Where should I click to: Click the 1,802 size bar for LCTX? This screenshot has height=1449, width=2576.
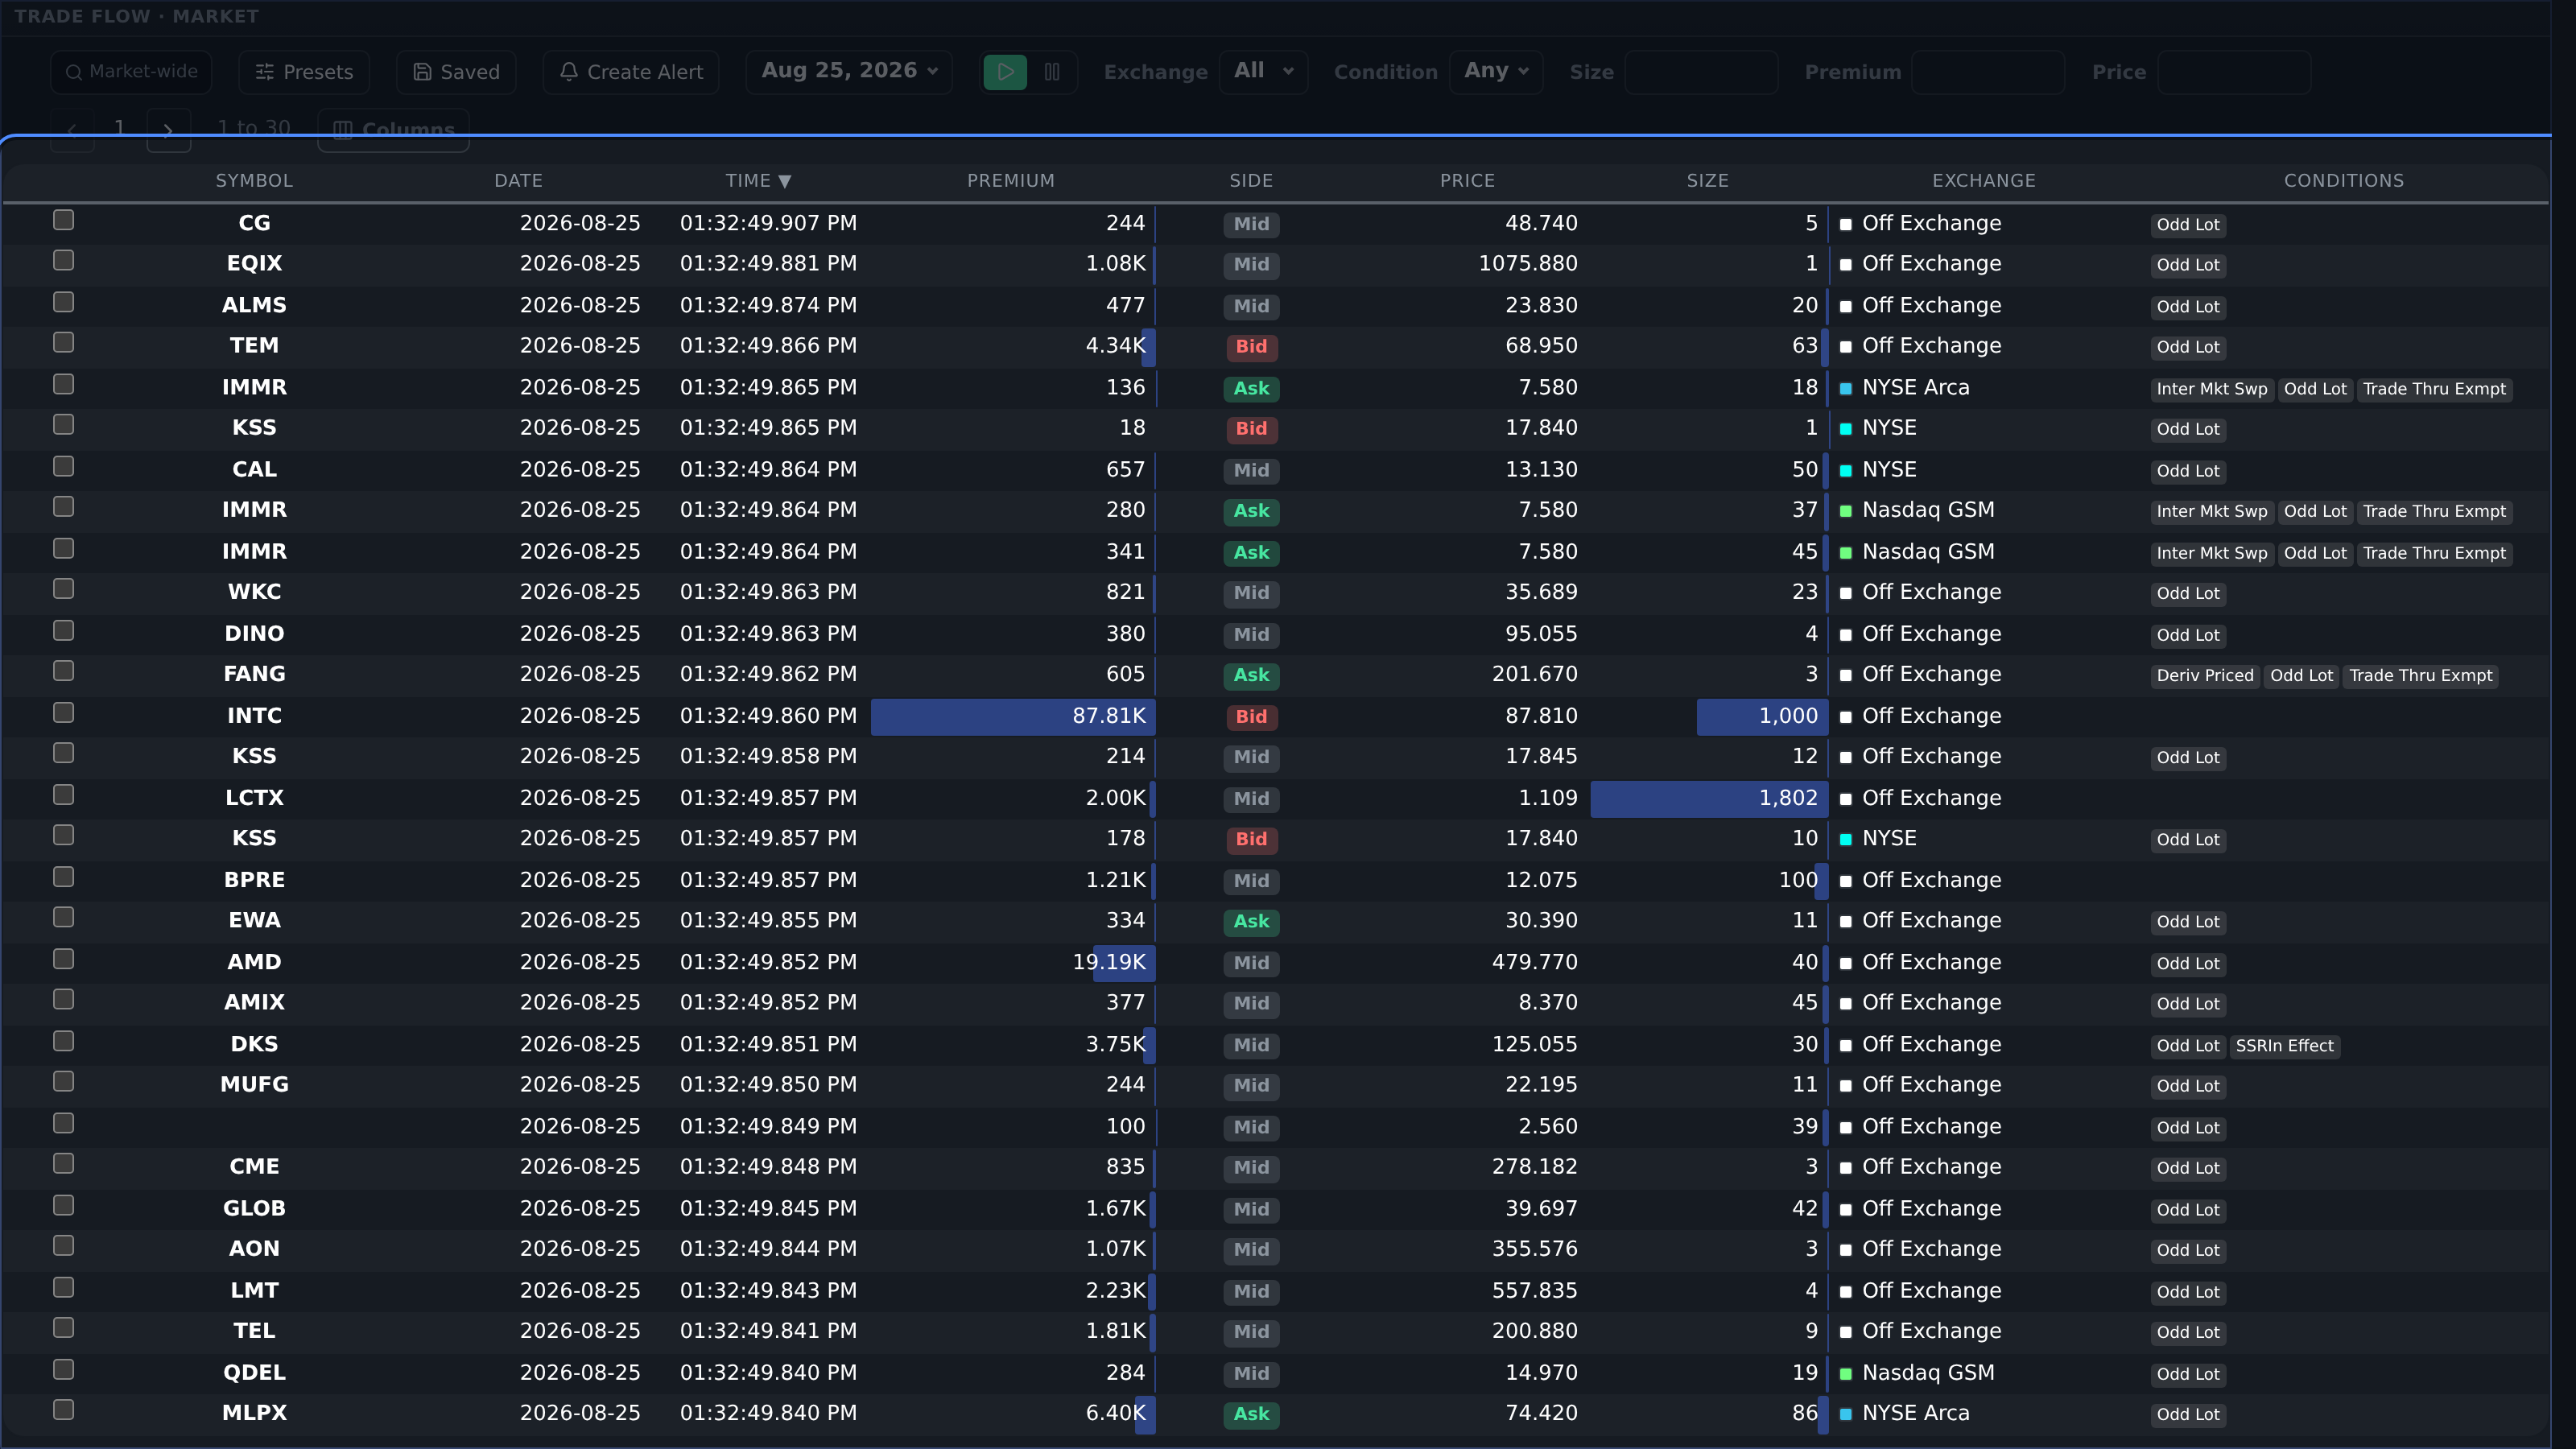tap(1709, 798)
